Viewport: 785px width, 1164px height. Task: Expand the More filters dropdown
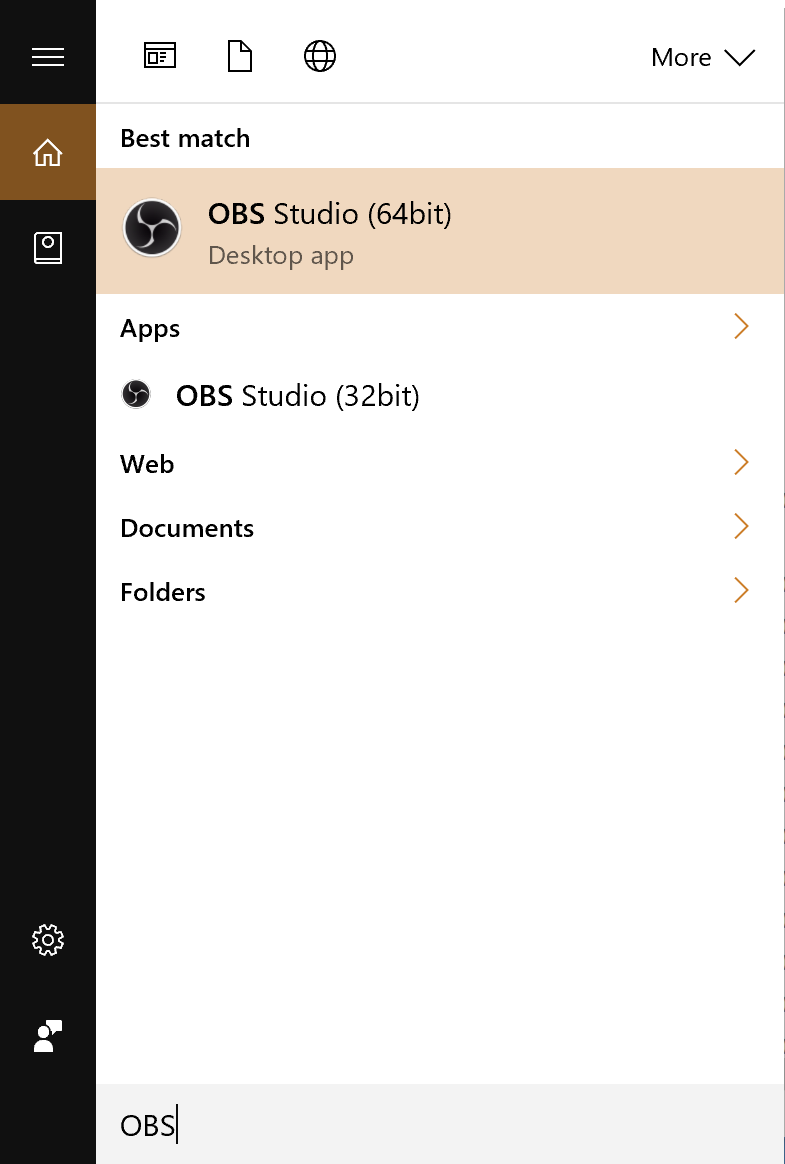click(703, 57)
